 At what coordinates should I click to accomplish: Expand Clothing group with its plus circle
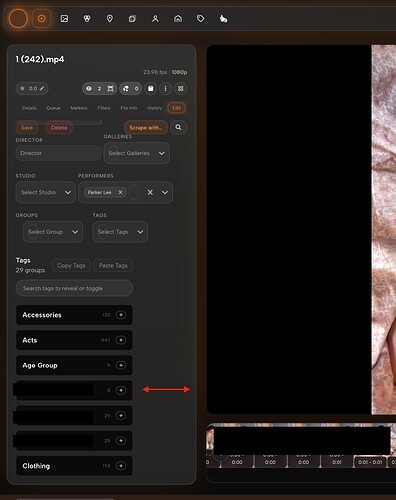[x=121, y=466]
